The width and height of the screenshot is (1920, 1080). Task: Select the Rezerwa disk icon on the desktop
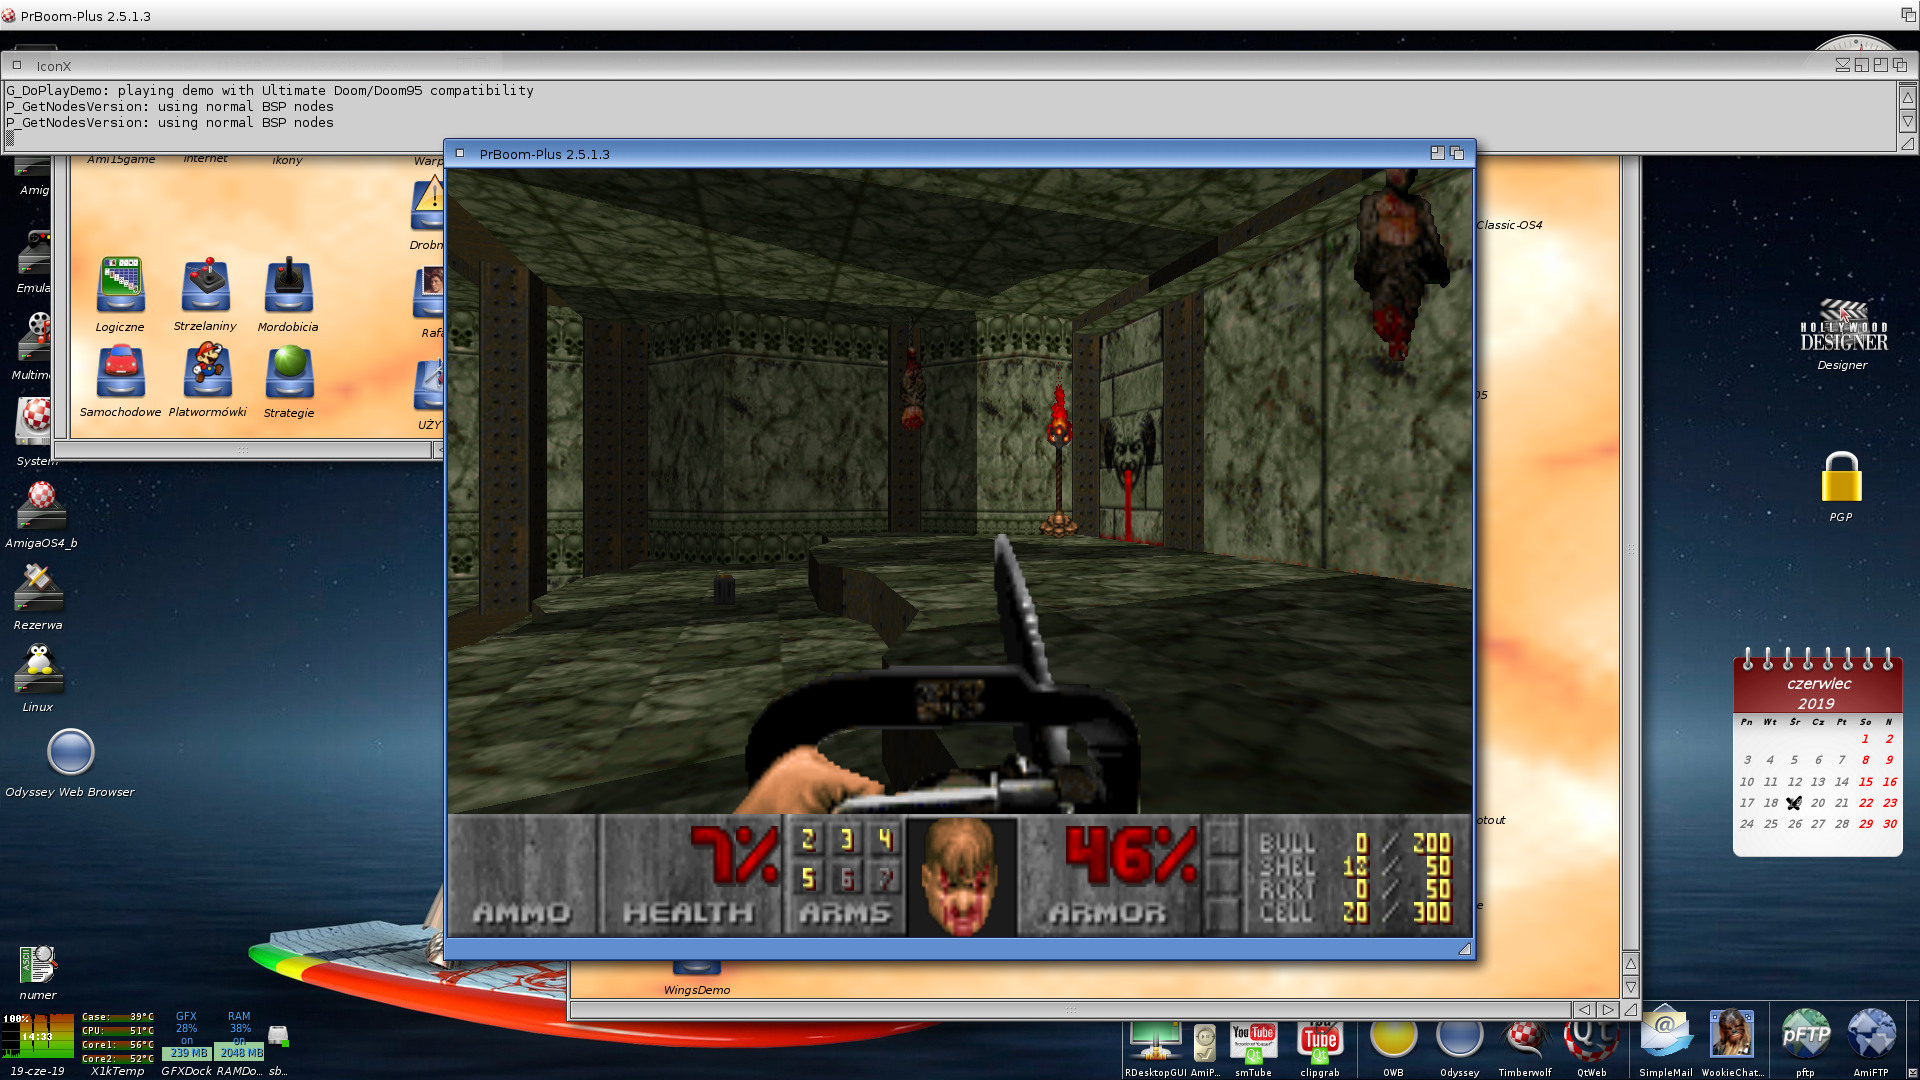click(x=38, y=588)
